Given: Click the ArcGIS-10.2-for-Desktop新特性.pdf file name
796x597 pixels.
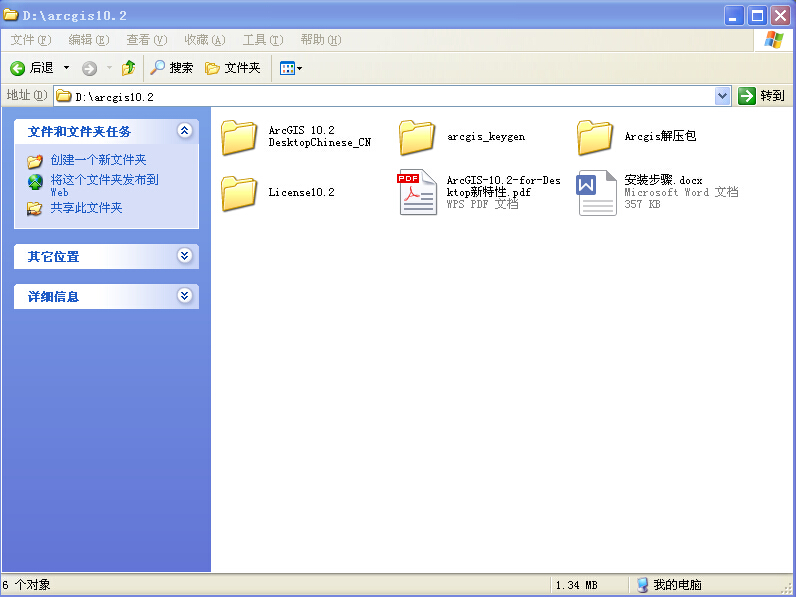Looking at the screenshot, I should coord(504,186).
